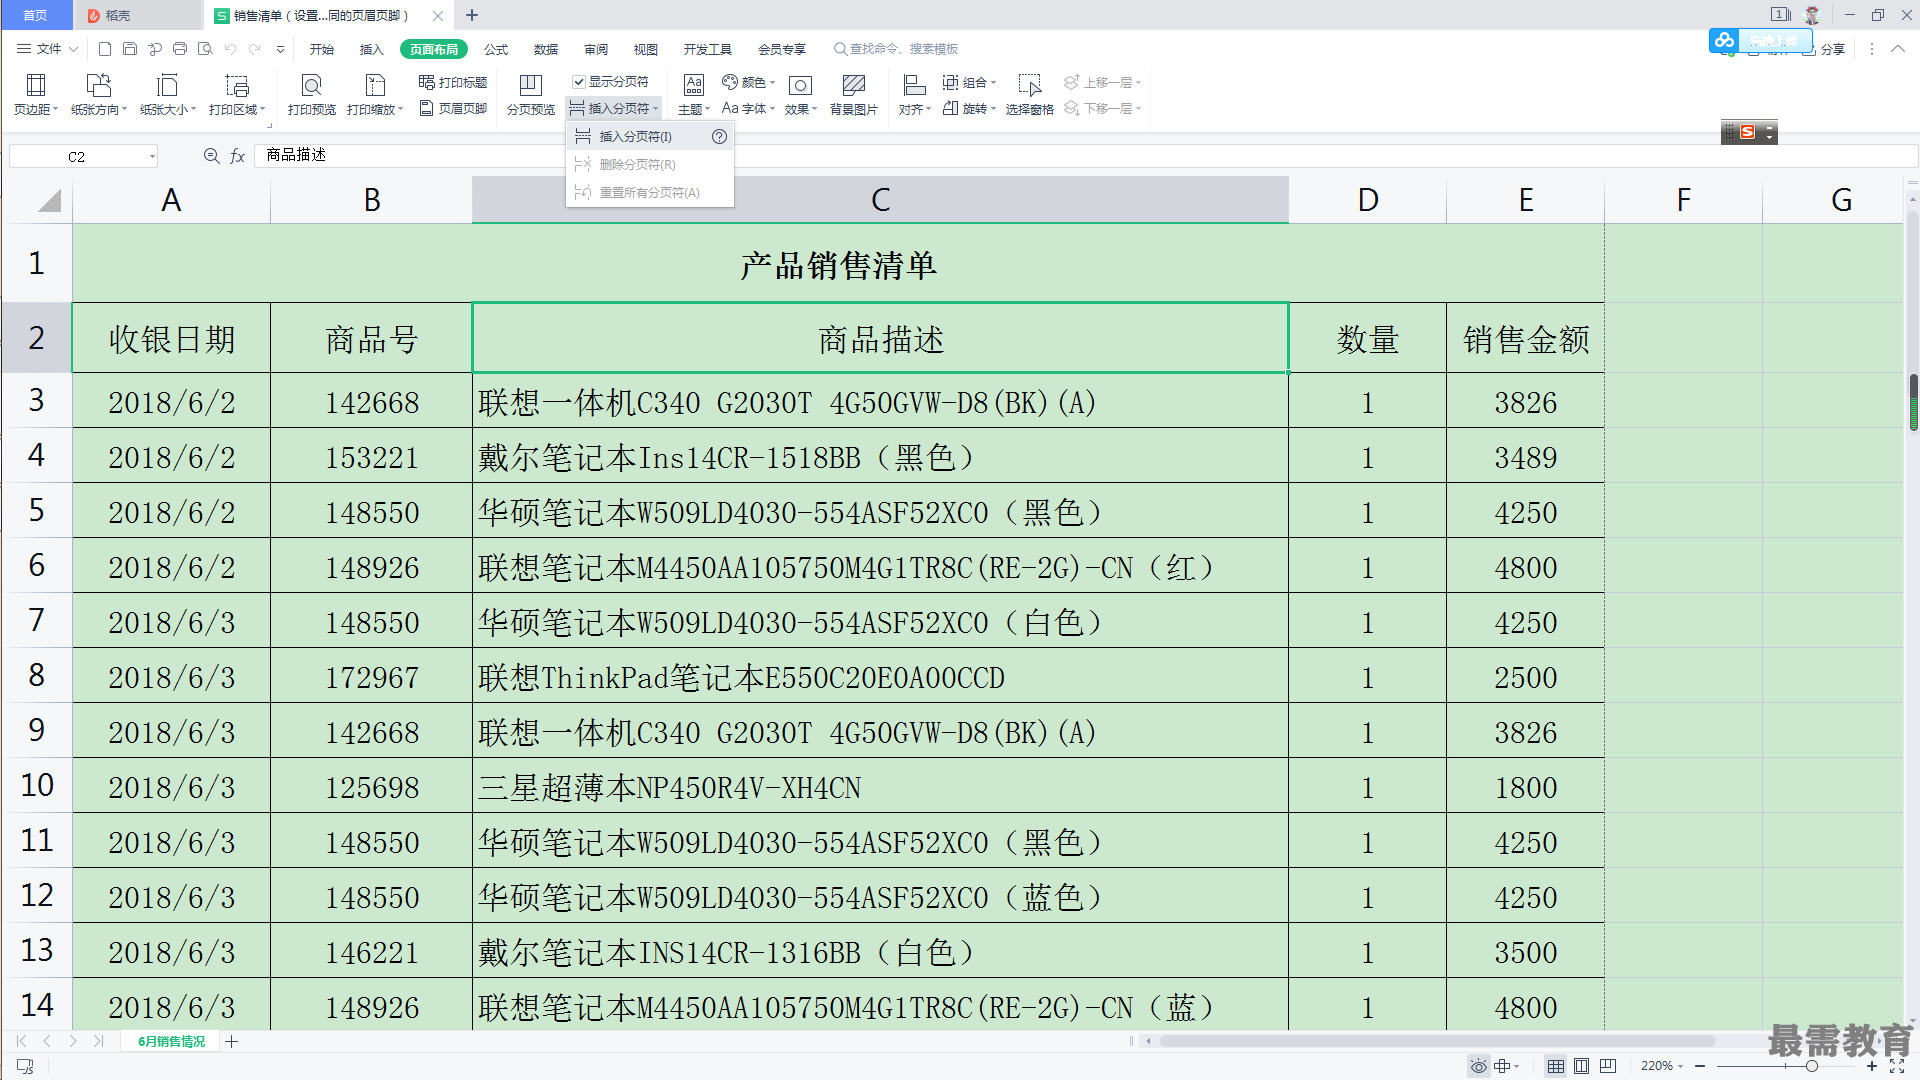Open the selection pane (选择窗格)

pyautogui.click(x=1029, y=95)
